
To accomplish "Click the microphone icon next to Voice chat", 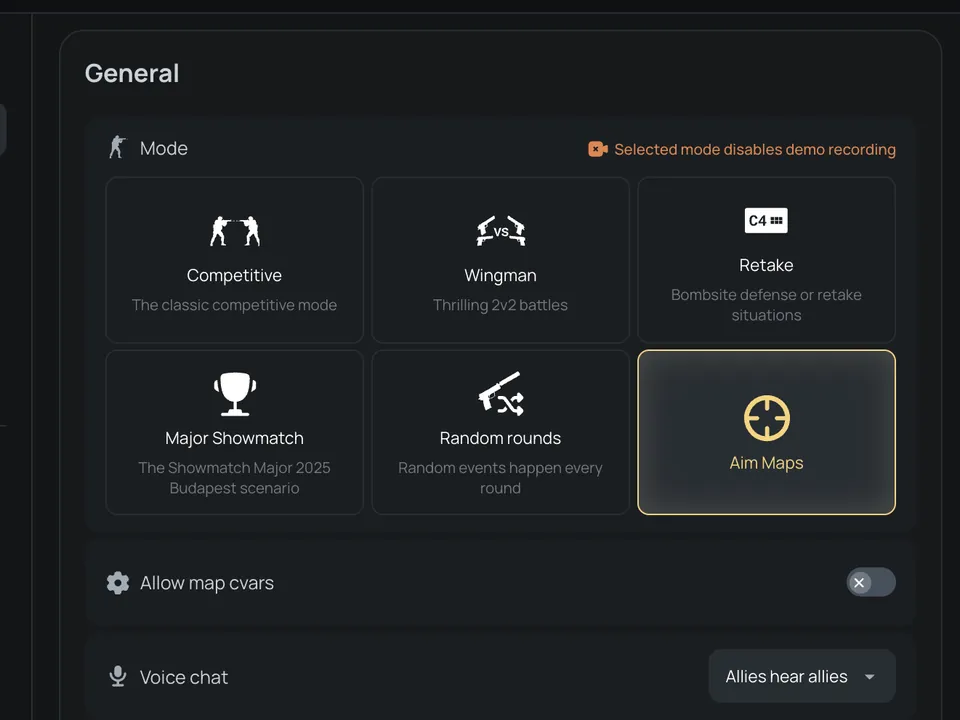I will [118, 677].
